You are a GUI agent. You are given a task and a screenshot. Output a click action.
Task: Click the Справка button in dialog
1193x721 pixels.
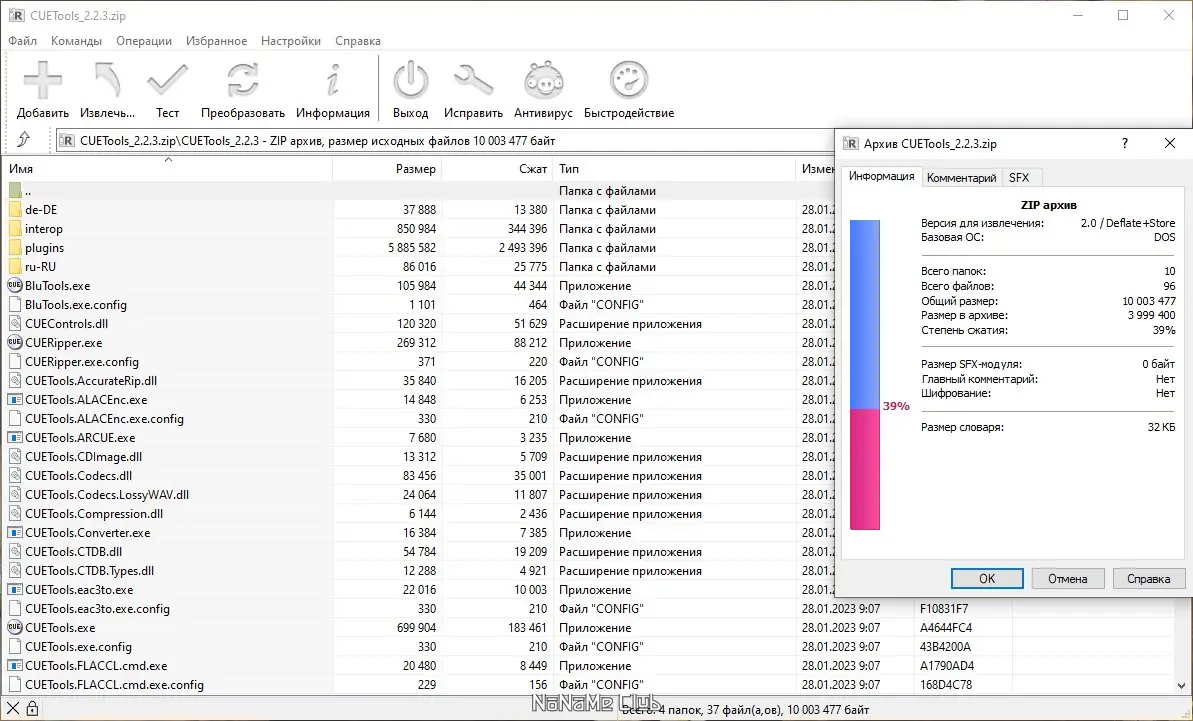click(1148, 579)
